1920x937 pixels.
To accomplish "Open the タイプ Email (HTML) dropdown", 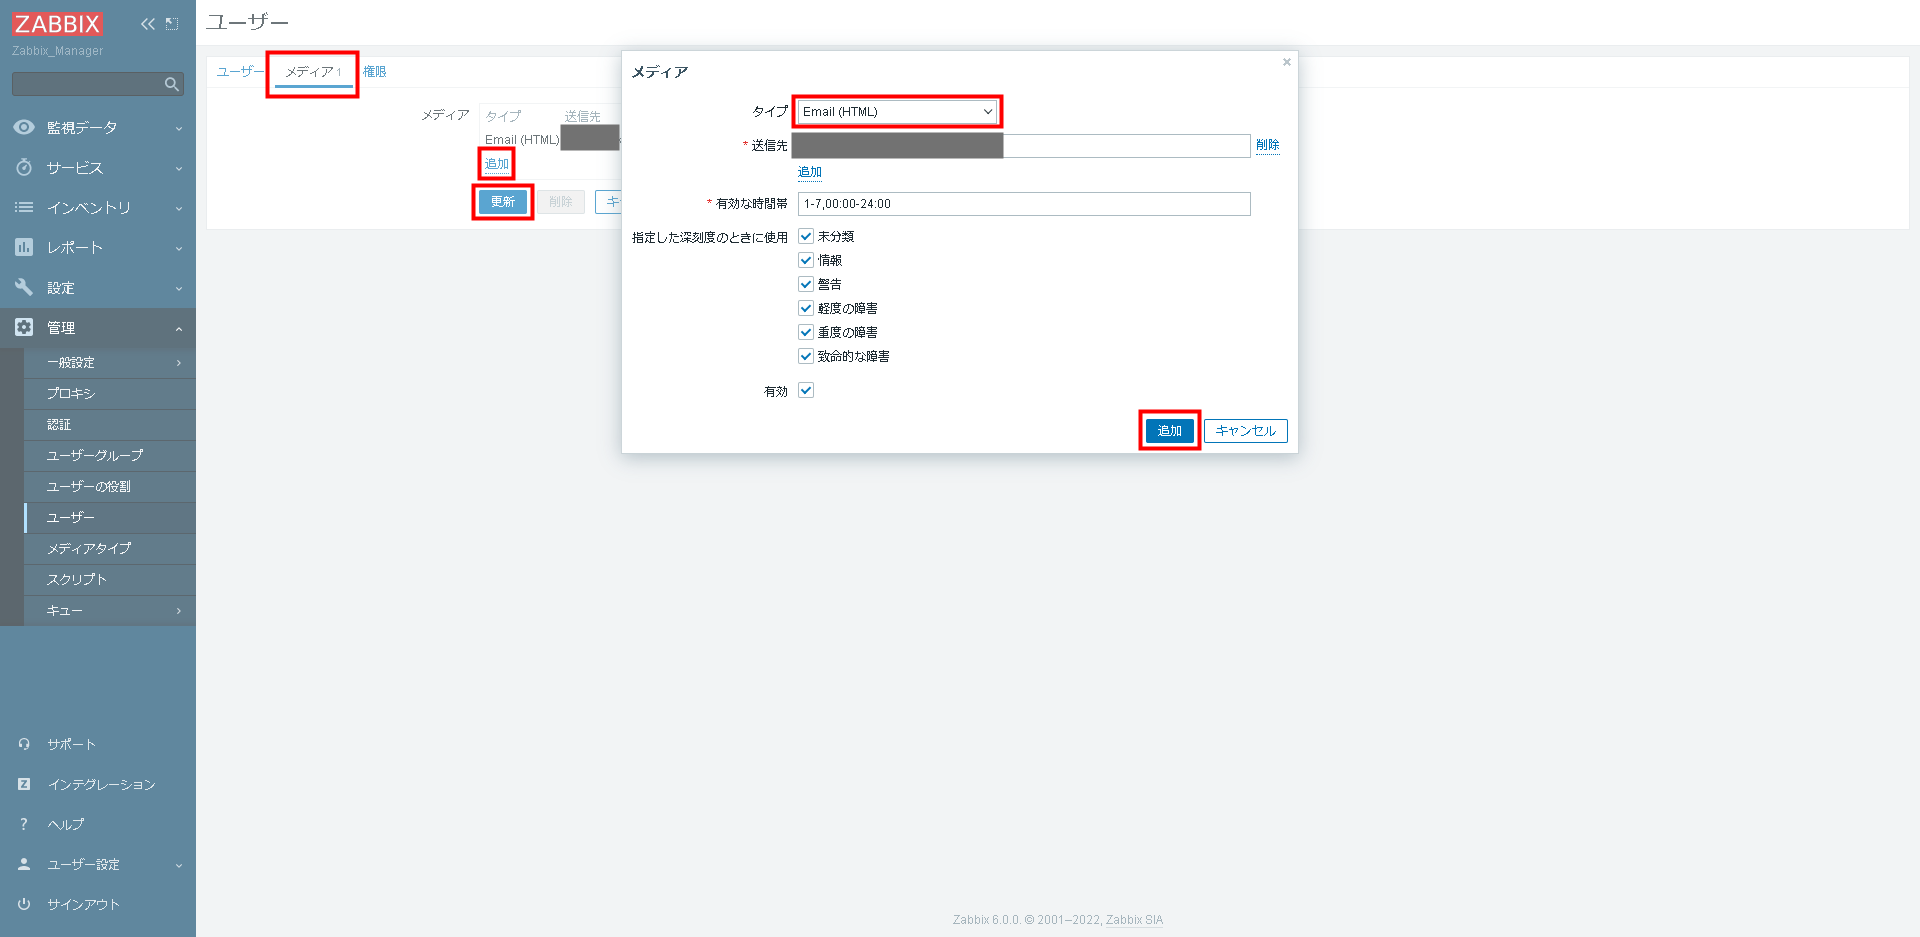I will point(897,111).
